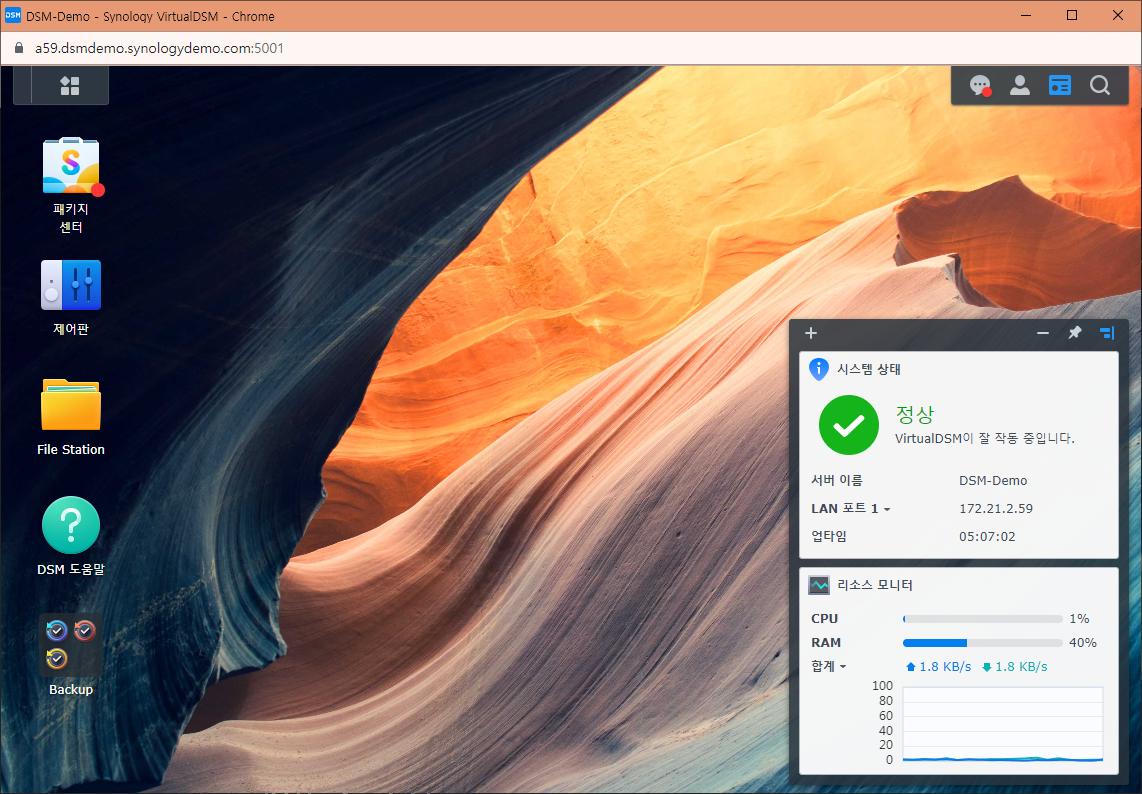Click the CPU 1% value
Image resolution: width=1142 pixels, height=794 pixels.
point(1079,618)
